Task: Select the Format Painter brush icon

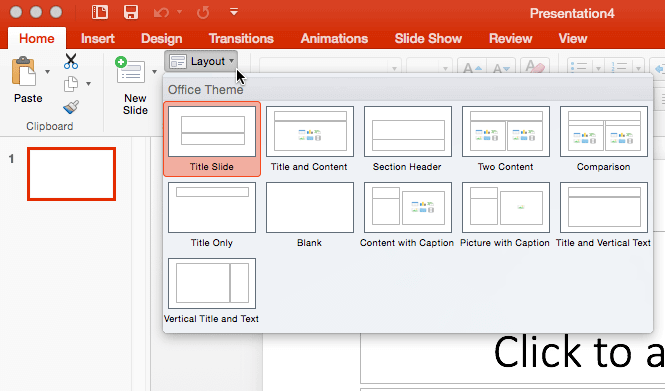Action: [71, 107]
